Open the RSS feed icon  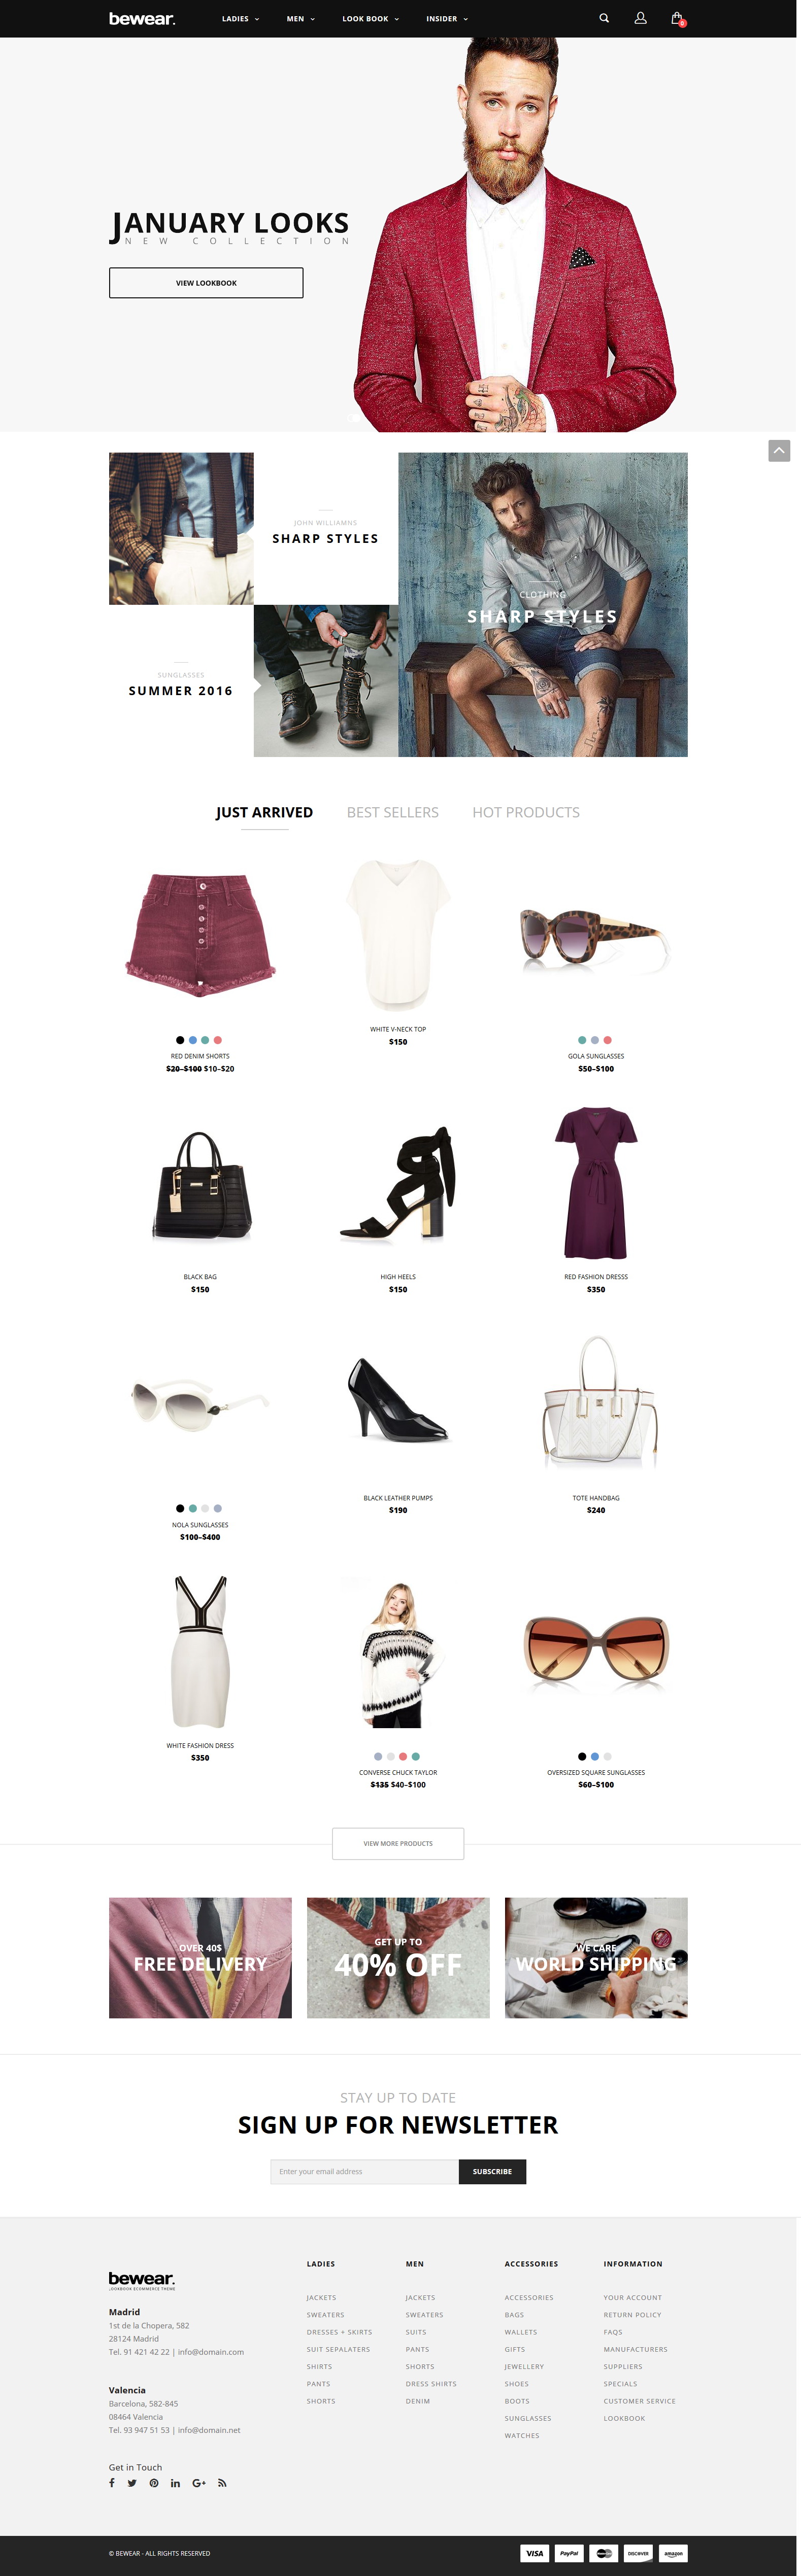coord(222,2483)
